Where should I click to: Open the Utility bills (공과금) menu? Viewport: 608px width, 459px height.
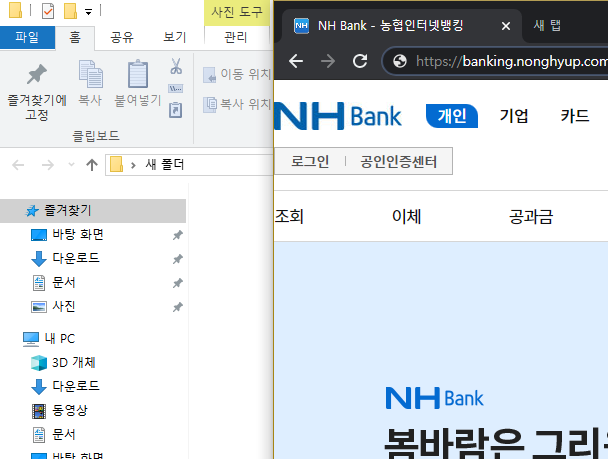click(531, 216)
